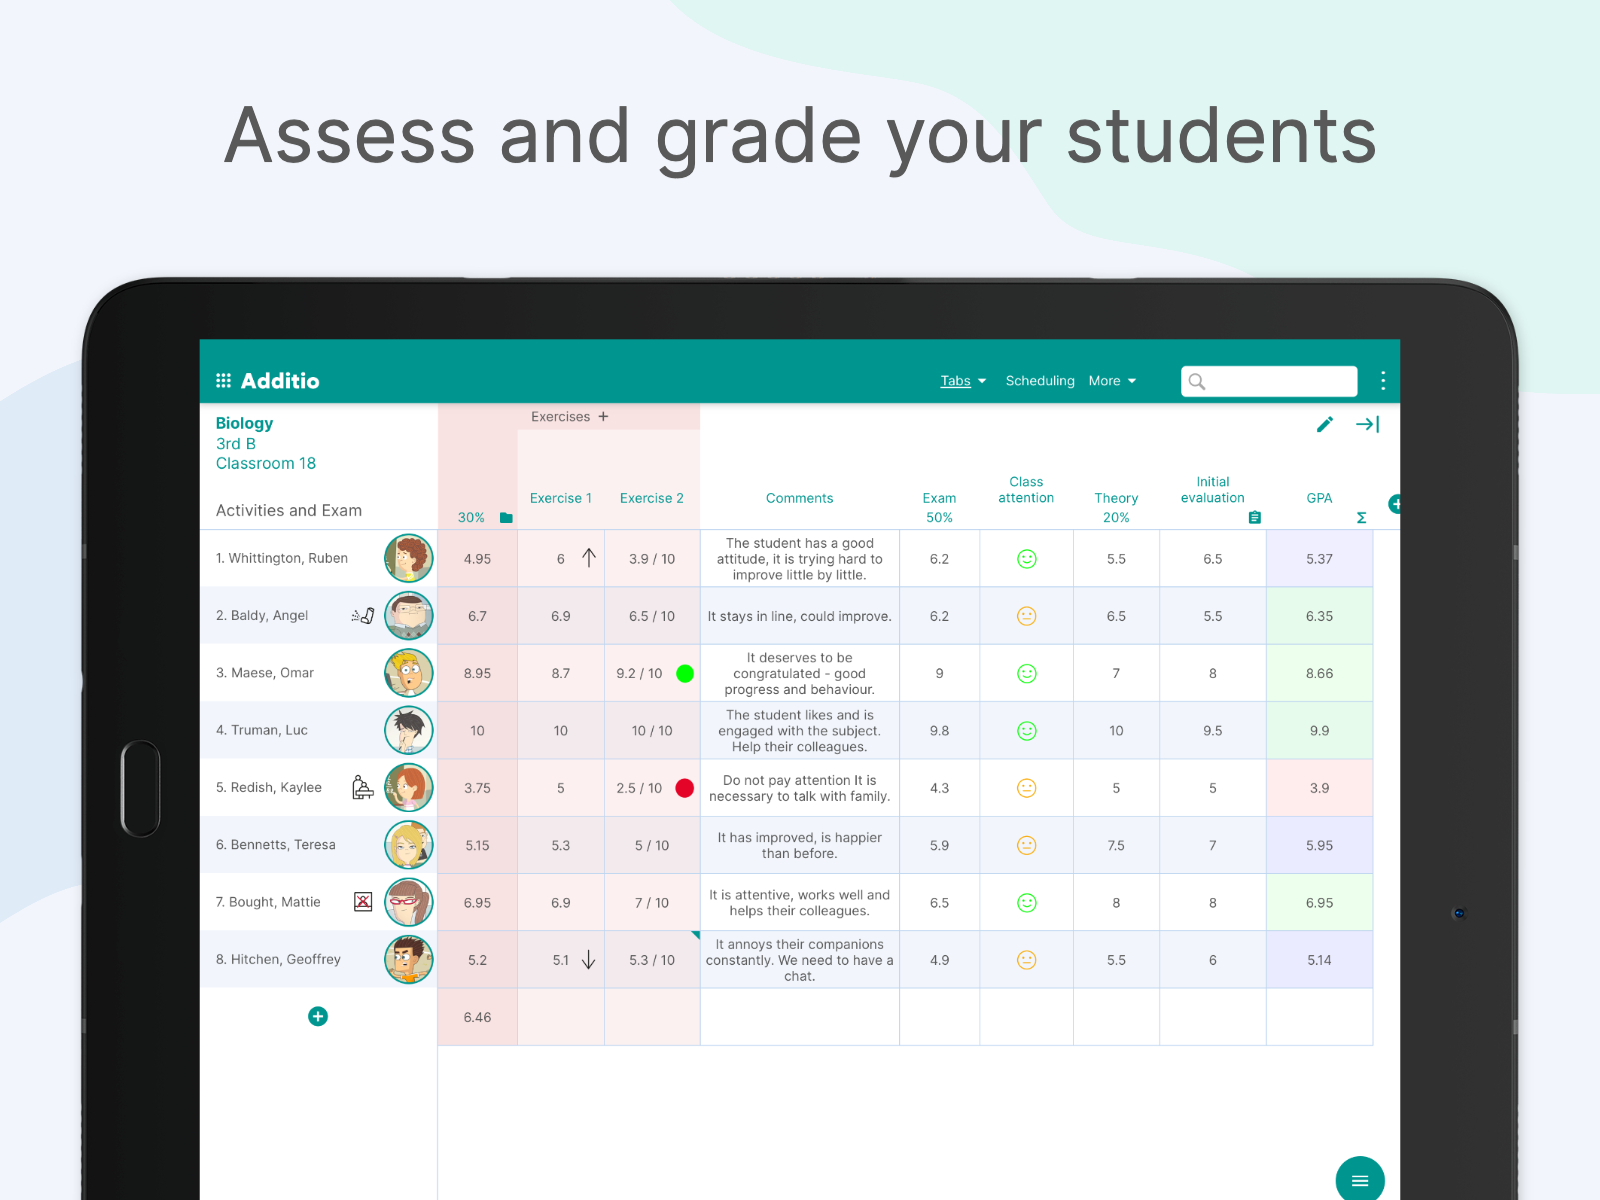Click GPA cell '9.9'
Screen dimensions: 1600x1200
pyautogui.click(x=1319, y=731)
